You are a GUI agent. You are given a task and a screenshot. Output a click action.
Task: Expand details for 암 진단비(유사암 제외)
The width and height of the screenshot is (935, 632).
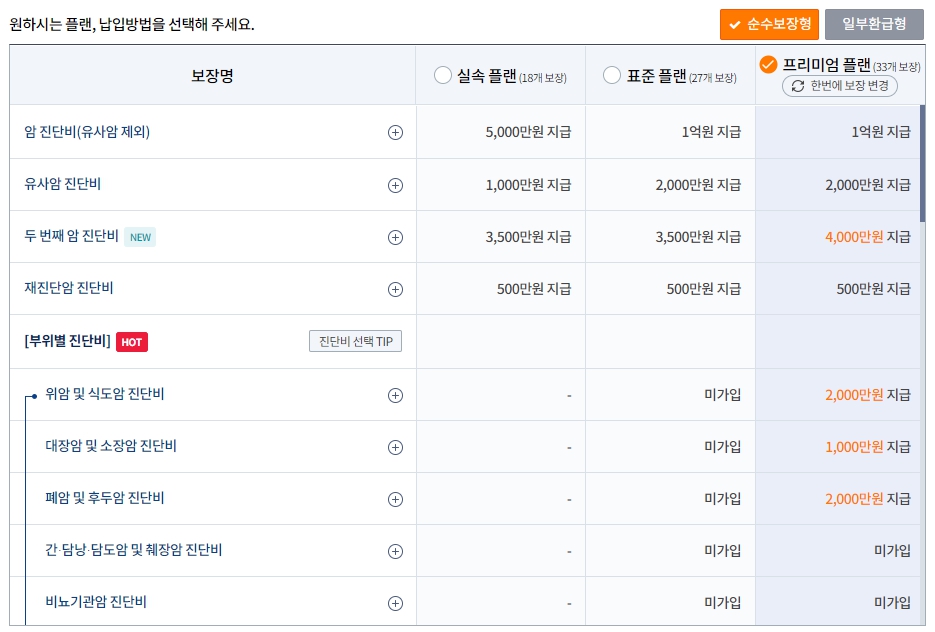pyautogui.click(x=395, y=132)
